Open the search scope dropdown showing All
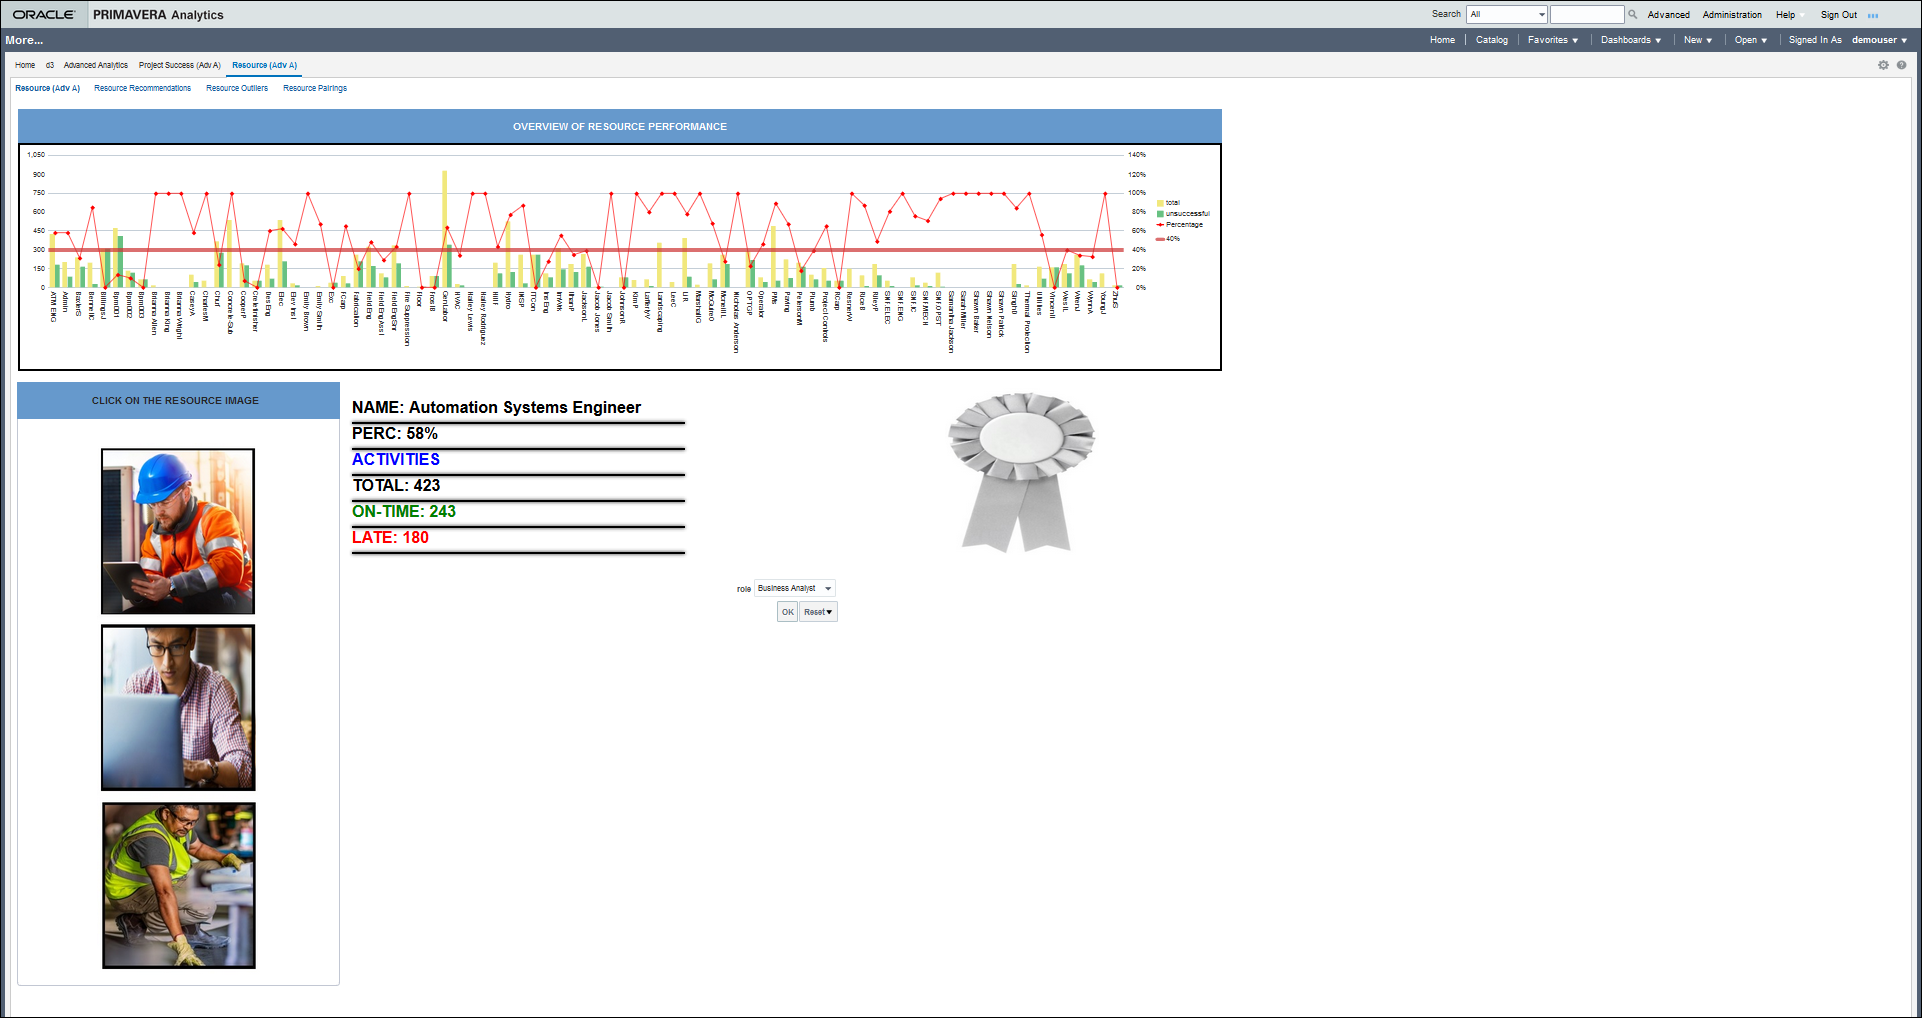1922x1018 pixels. click(x=1507, y=14)
